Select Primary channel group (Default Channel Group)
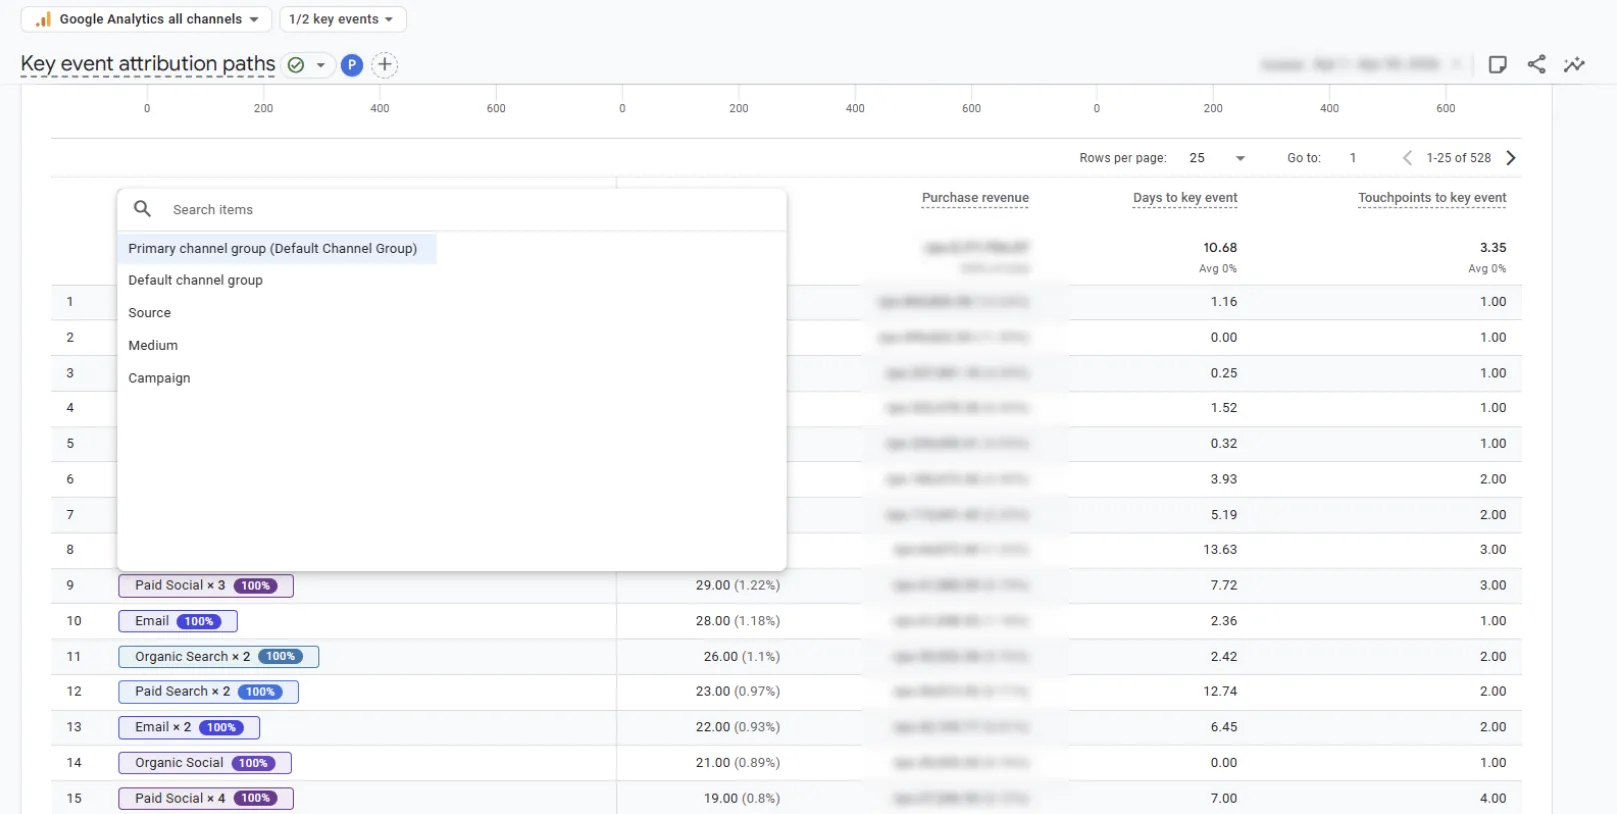 [277, 248]
